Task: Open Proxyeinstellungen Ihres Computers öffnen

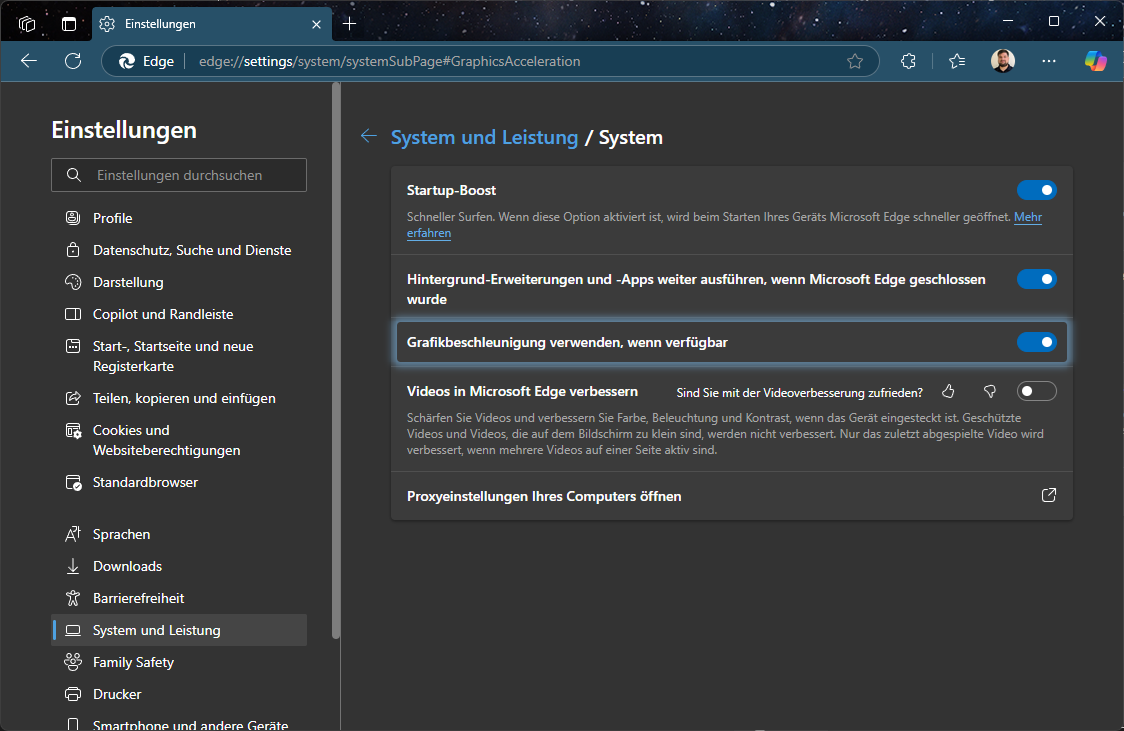Action: coord(1048,496)
